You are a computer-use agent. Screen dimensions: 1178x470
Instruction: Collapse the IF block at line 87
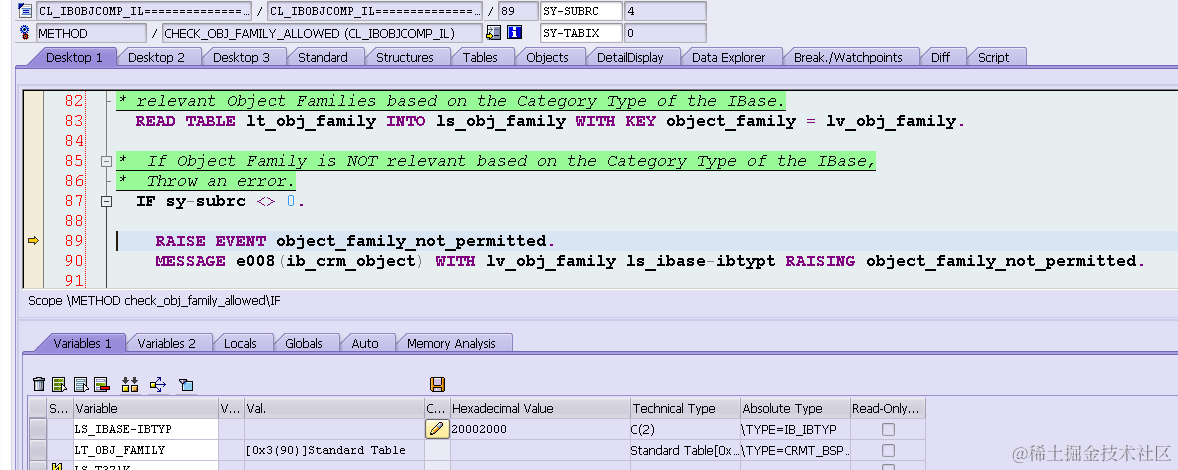pyautogui.click(x=106, y=200)
